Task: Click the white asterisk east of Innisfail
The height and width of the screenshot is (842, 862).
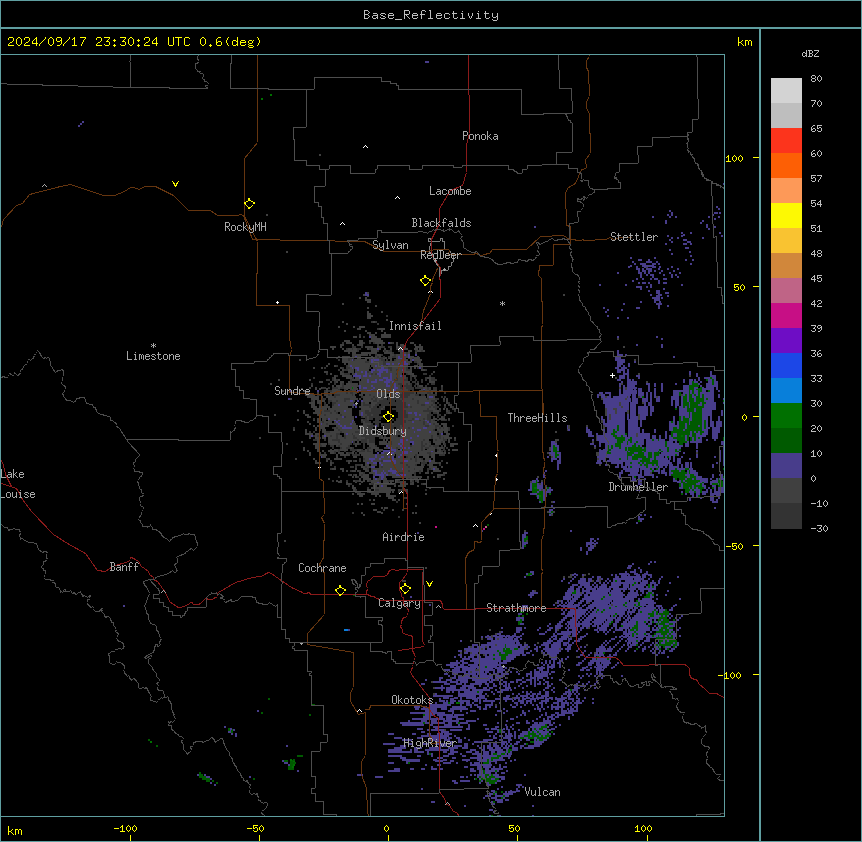Action: [502, 303]
